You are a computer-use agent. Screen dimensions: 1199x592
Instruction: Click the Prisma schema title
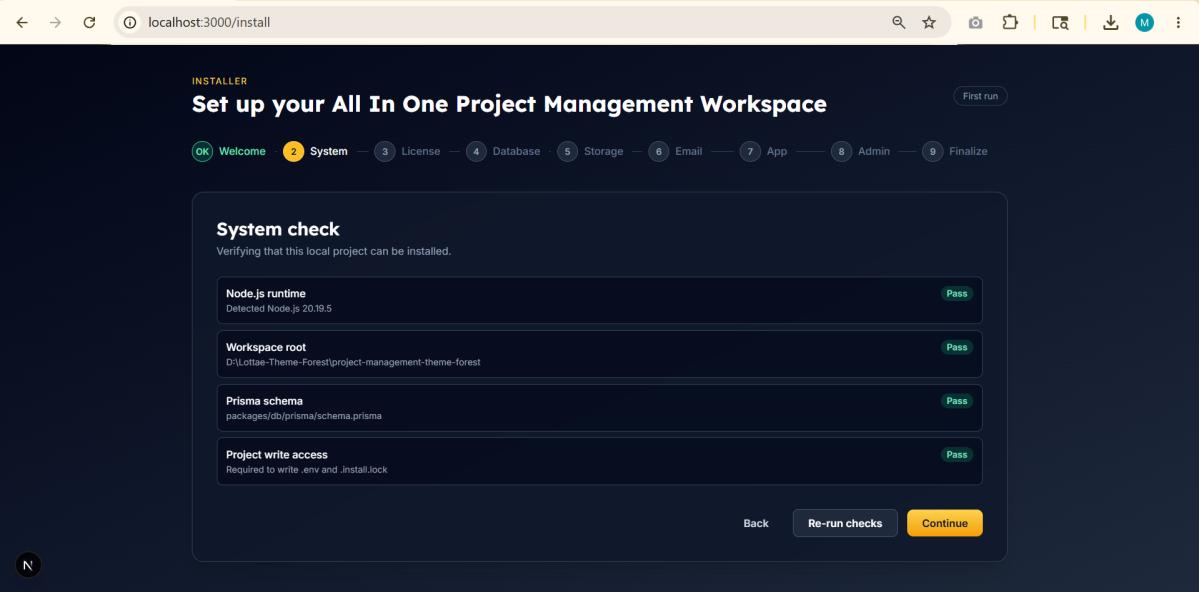click(265, 401)
